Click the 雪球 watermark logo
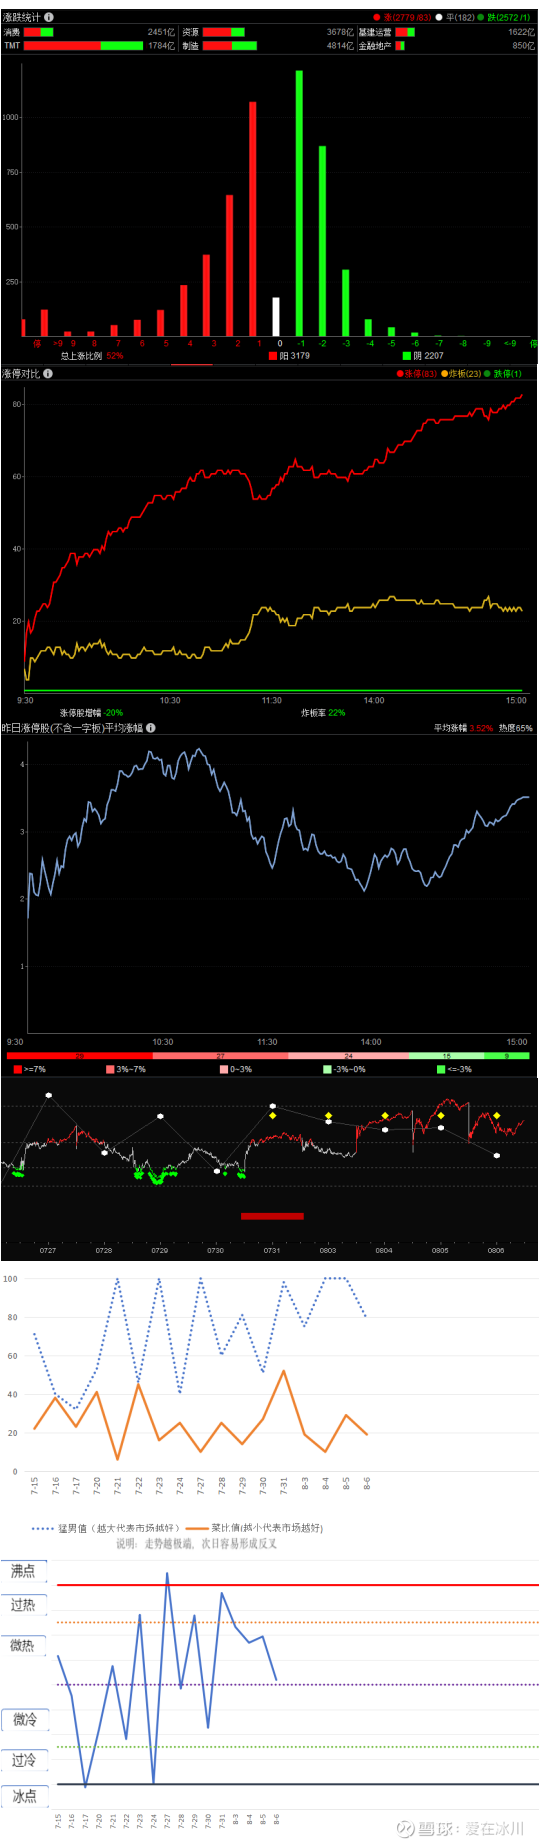 point(405,1829)
